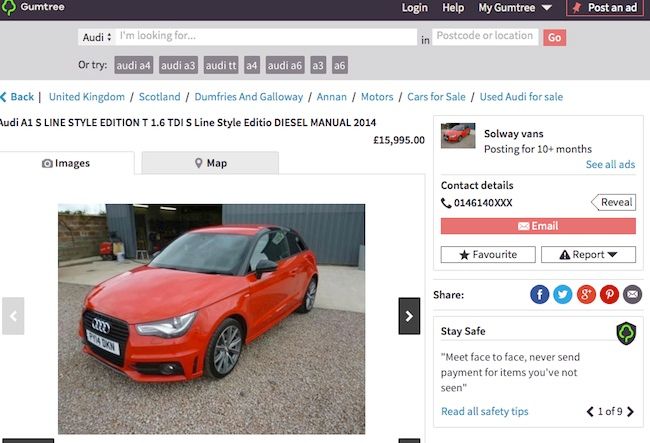Screen dimensions: 650x443
Task: Open See all ads link
Action: (x=610, y=165)
